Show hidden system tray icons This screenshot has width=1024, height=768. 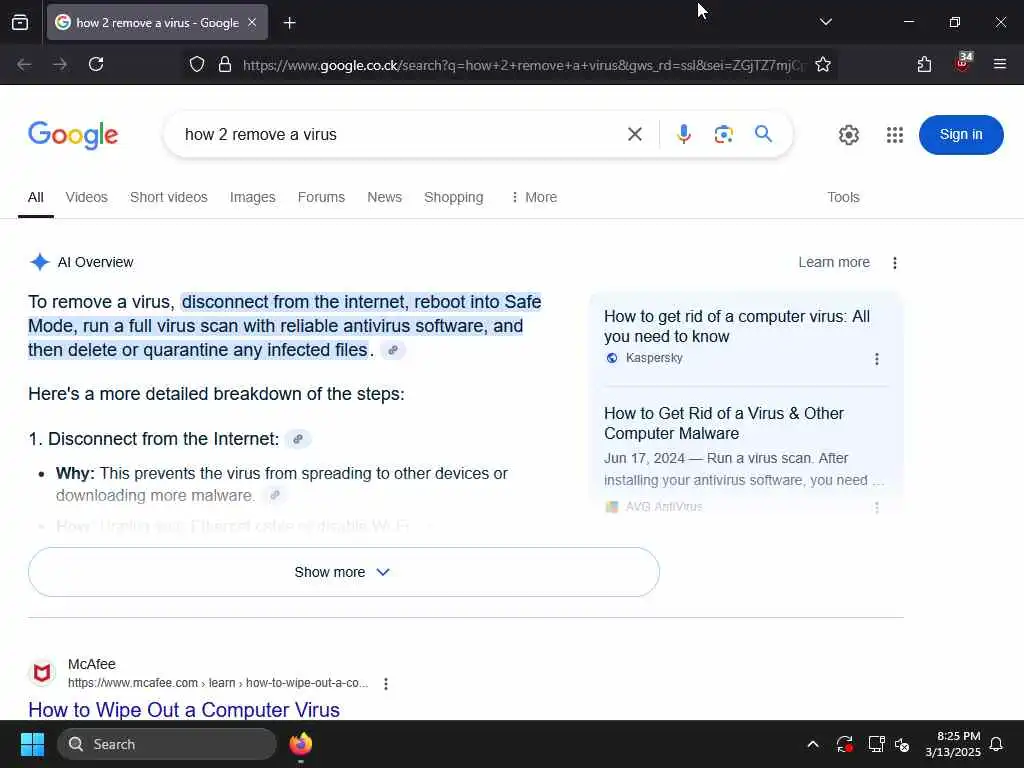[813, 744]
